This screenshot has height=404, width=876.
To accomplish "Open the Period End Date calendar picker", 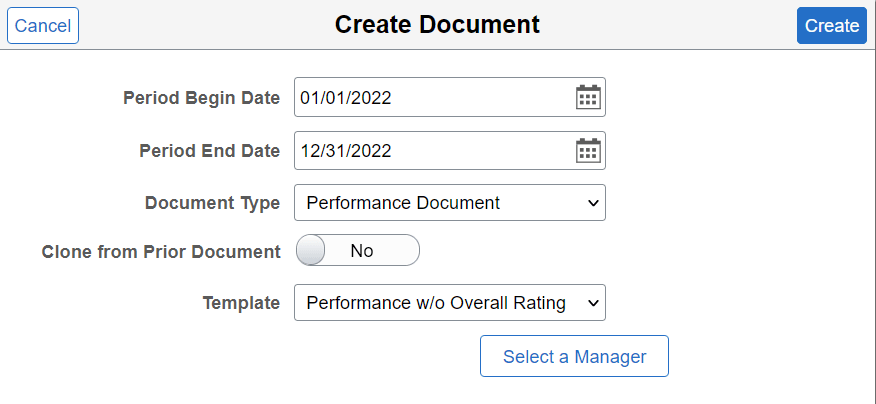I will tap(588, 151).
